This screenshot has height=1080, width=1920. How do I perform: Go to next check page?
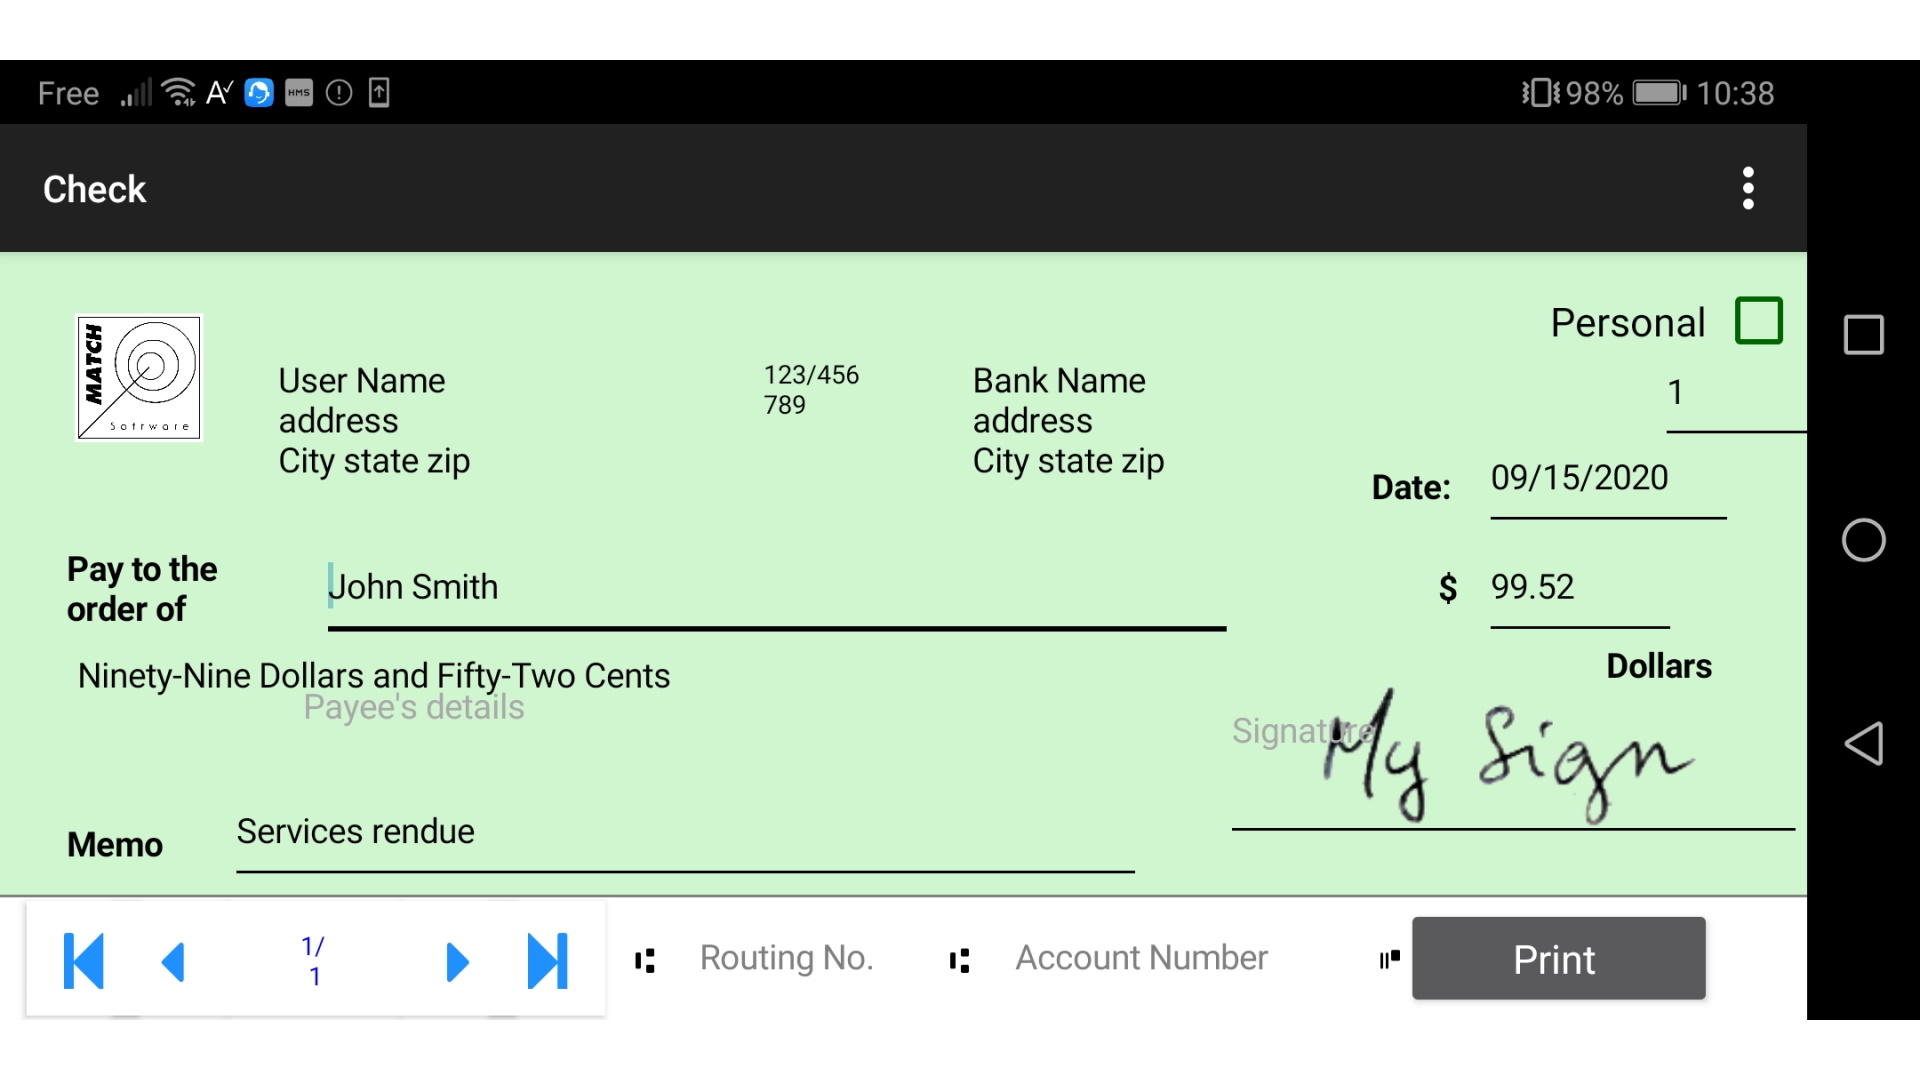457,961
